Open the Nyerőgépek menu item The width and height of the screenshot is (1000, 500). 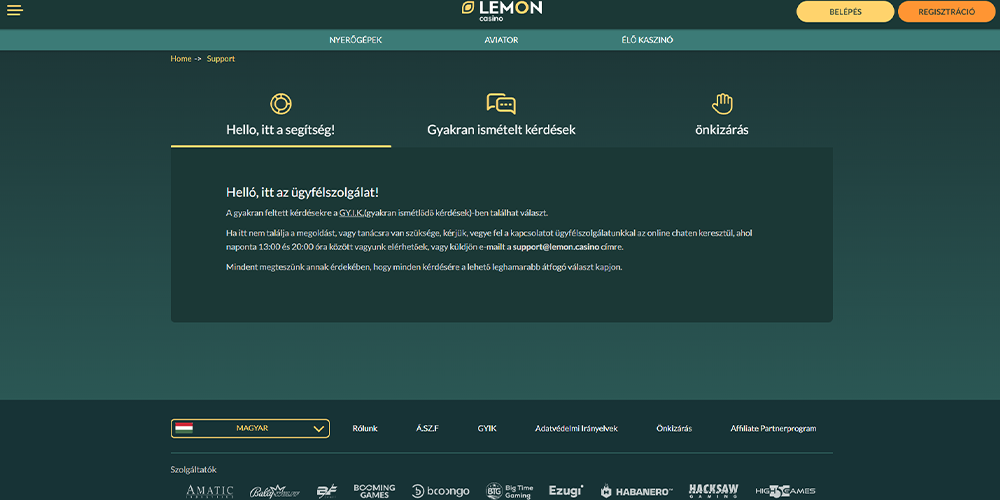click(x=356, y=40)
